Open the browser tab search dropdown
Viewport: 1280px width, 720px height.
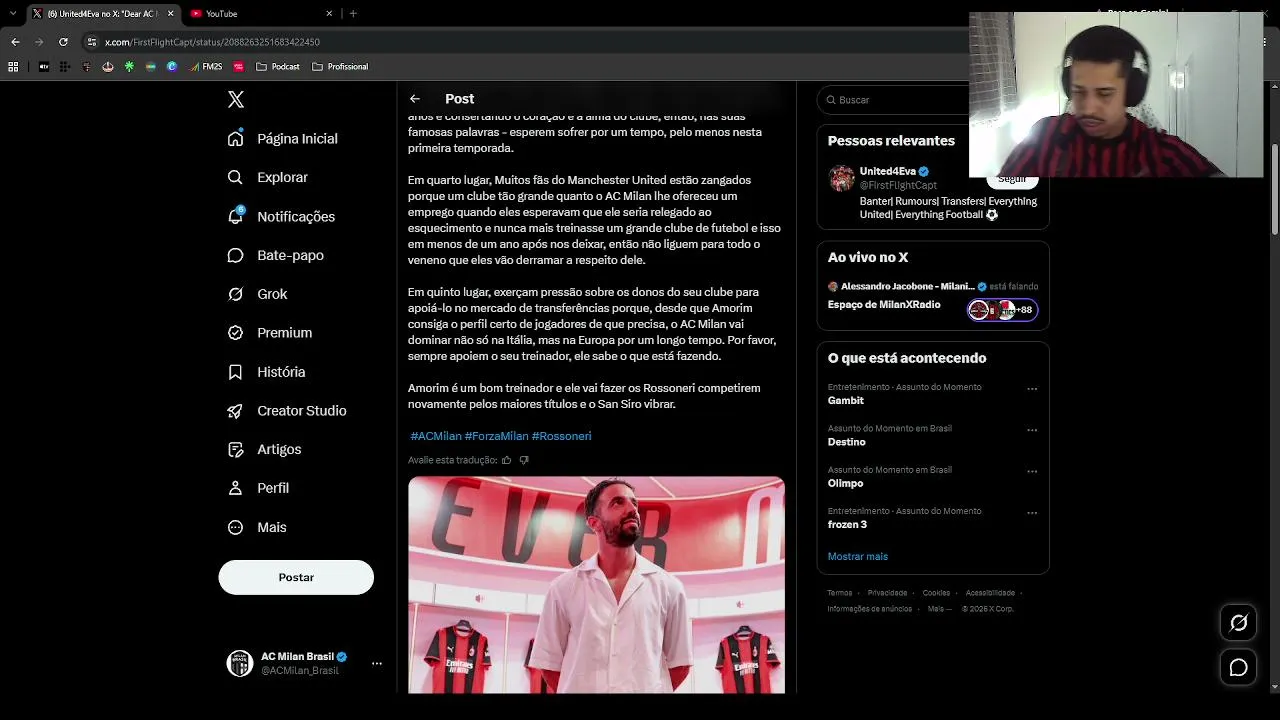(13, 14)
